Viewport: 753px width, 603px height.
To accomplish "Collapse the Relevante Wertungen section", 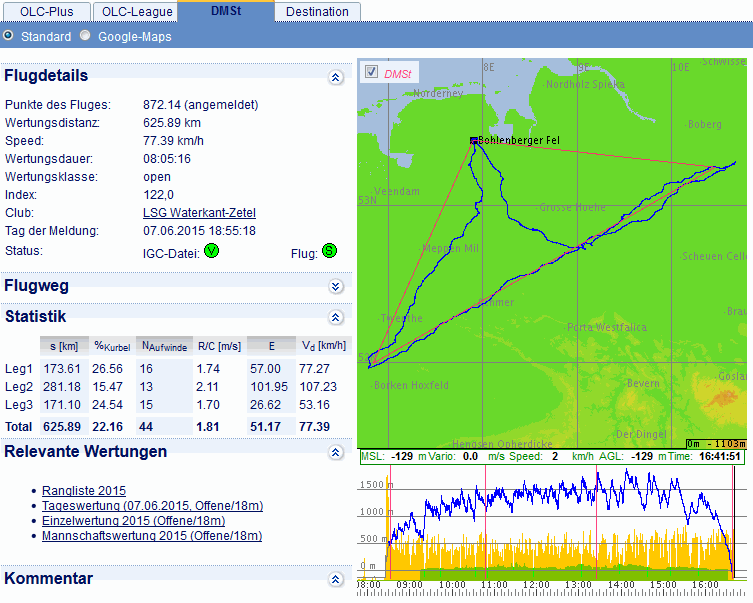I will pyautogui.click(x=336, y=452).
